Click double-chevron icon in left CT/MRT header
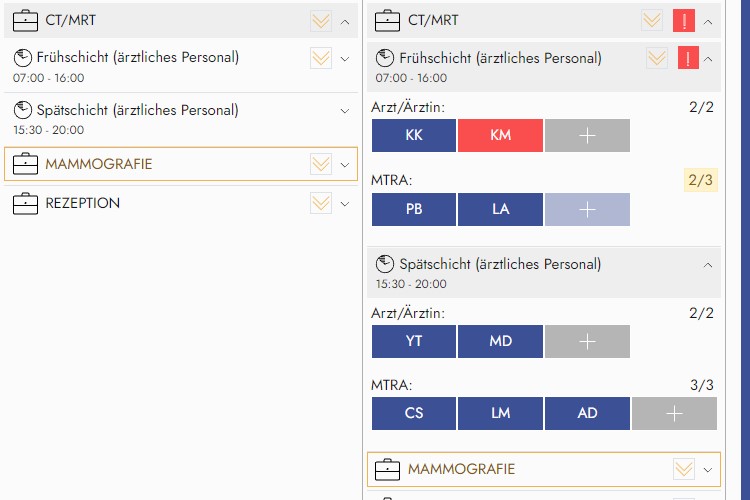 (321, 20)
